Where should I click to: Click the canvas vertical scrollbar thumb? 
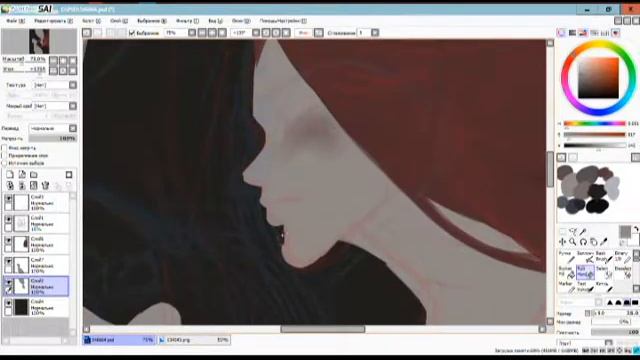click(550, 169)
